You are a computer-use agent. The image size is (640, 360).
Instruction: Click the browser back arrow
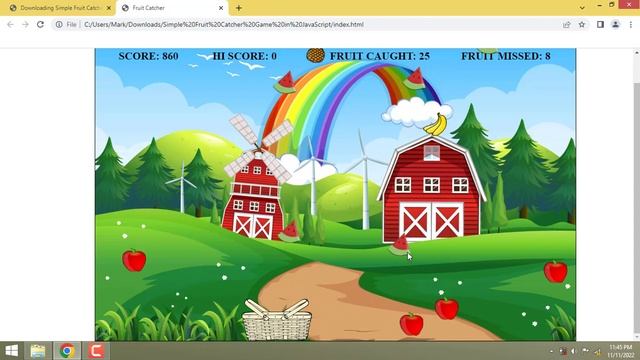10,24
